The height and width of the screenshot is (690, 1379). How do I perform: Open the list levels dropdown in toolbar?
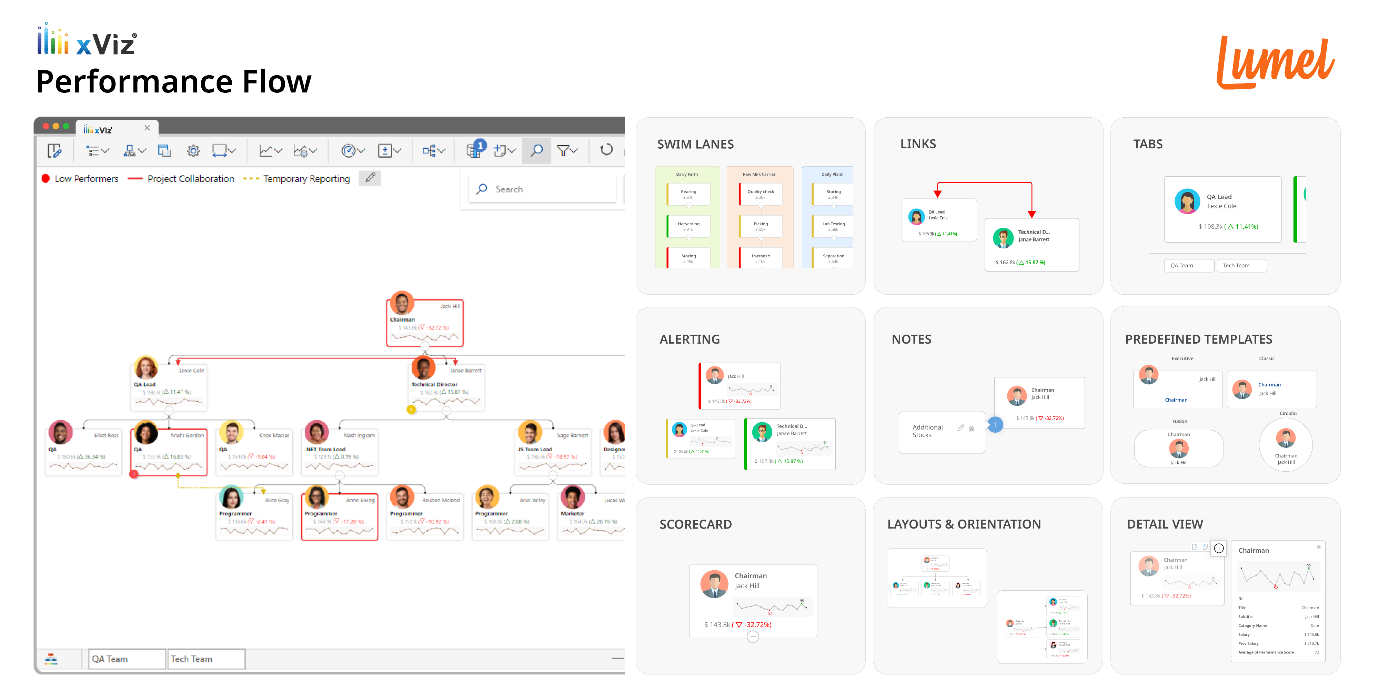[97, 150]
